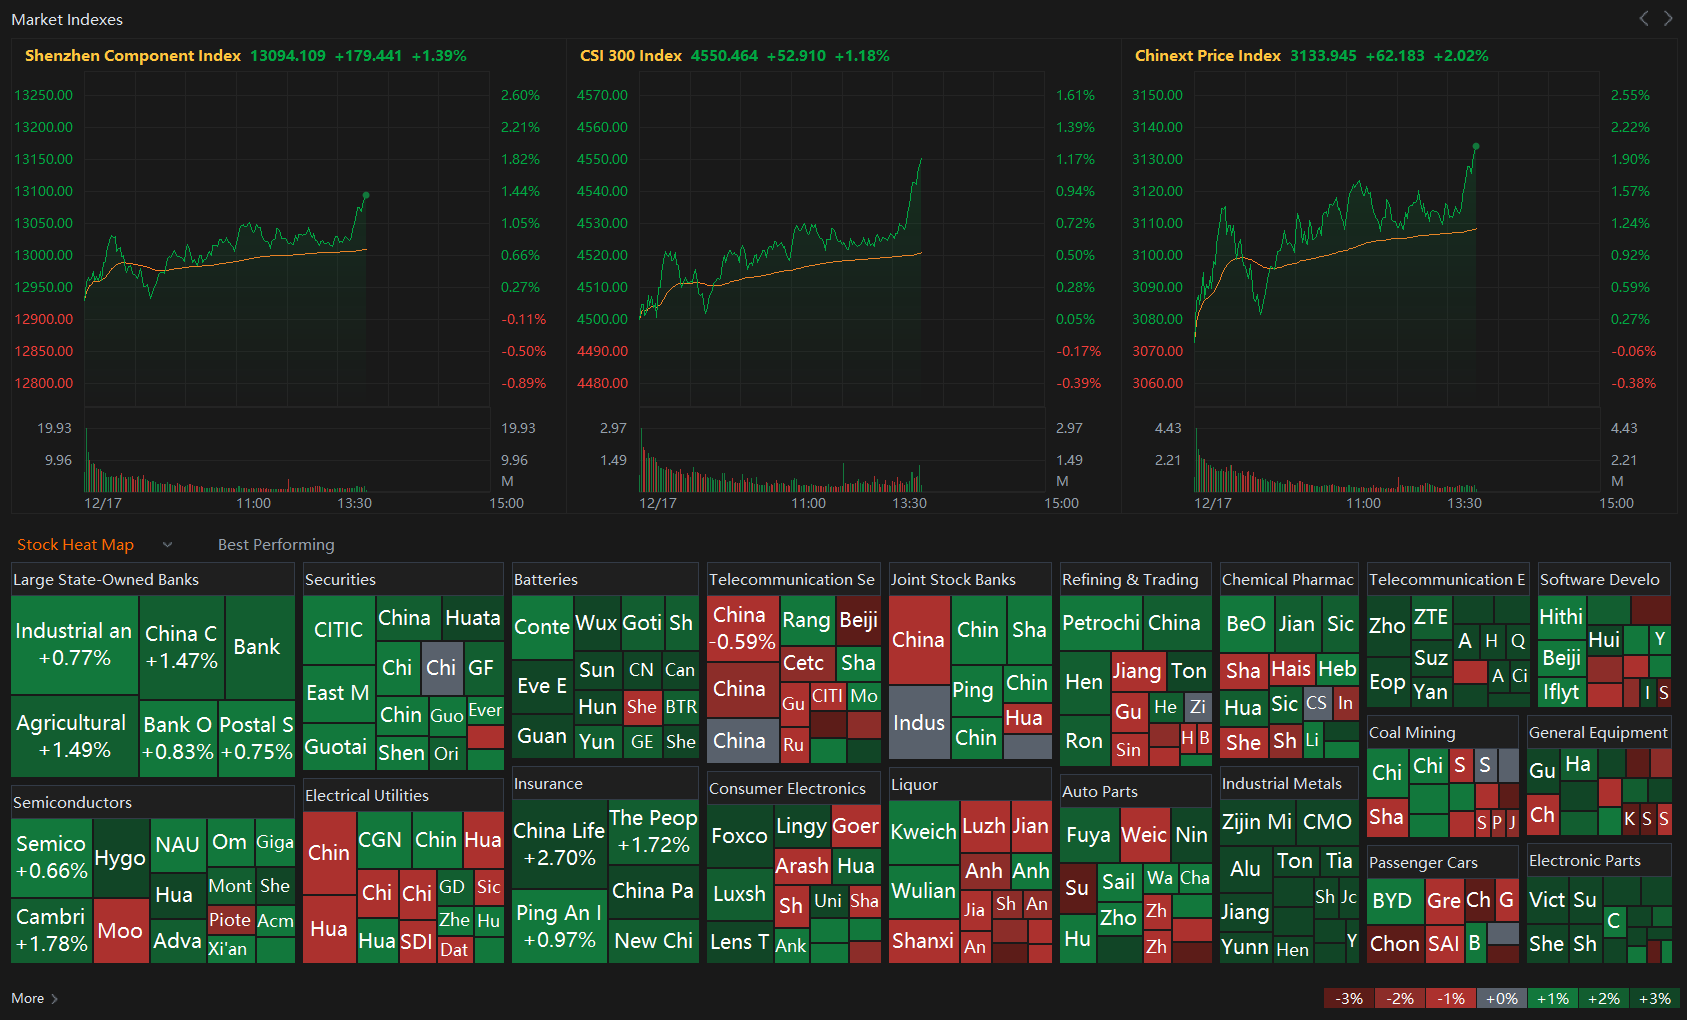
Task: Open the Semiconductors sector header
Action: (153, 802)
